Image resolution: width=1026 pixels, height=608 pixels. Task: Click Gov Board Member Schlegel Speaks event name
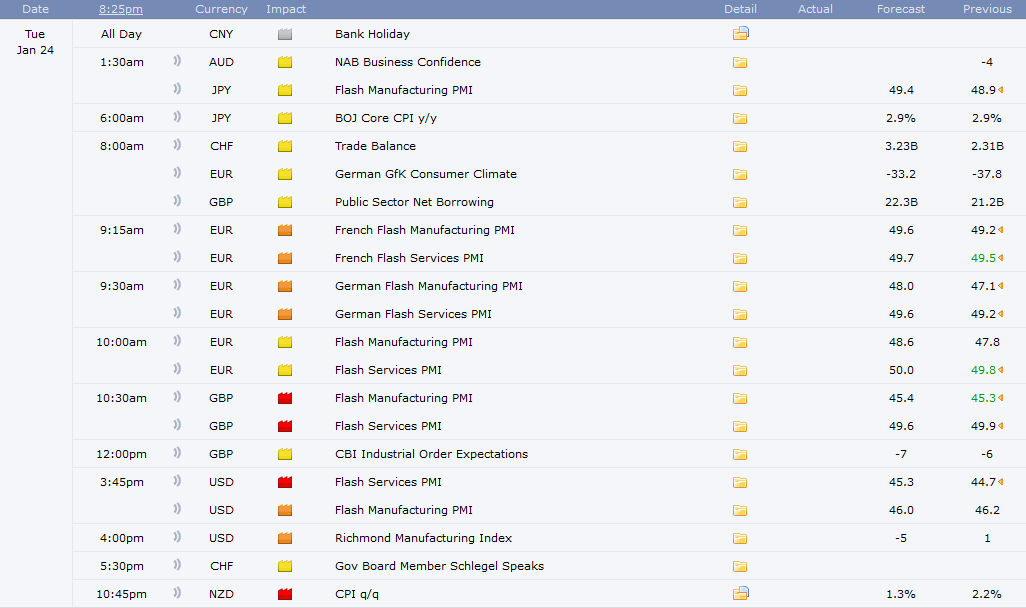coord(439,566)
